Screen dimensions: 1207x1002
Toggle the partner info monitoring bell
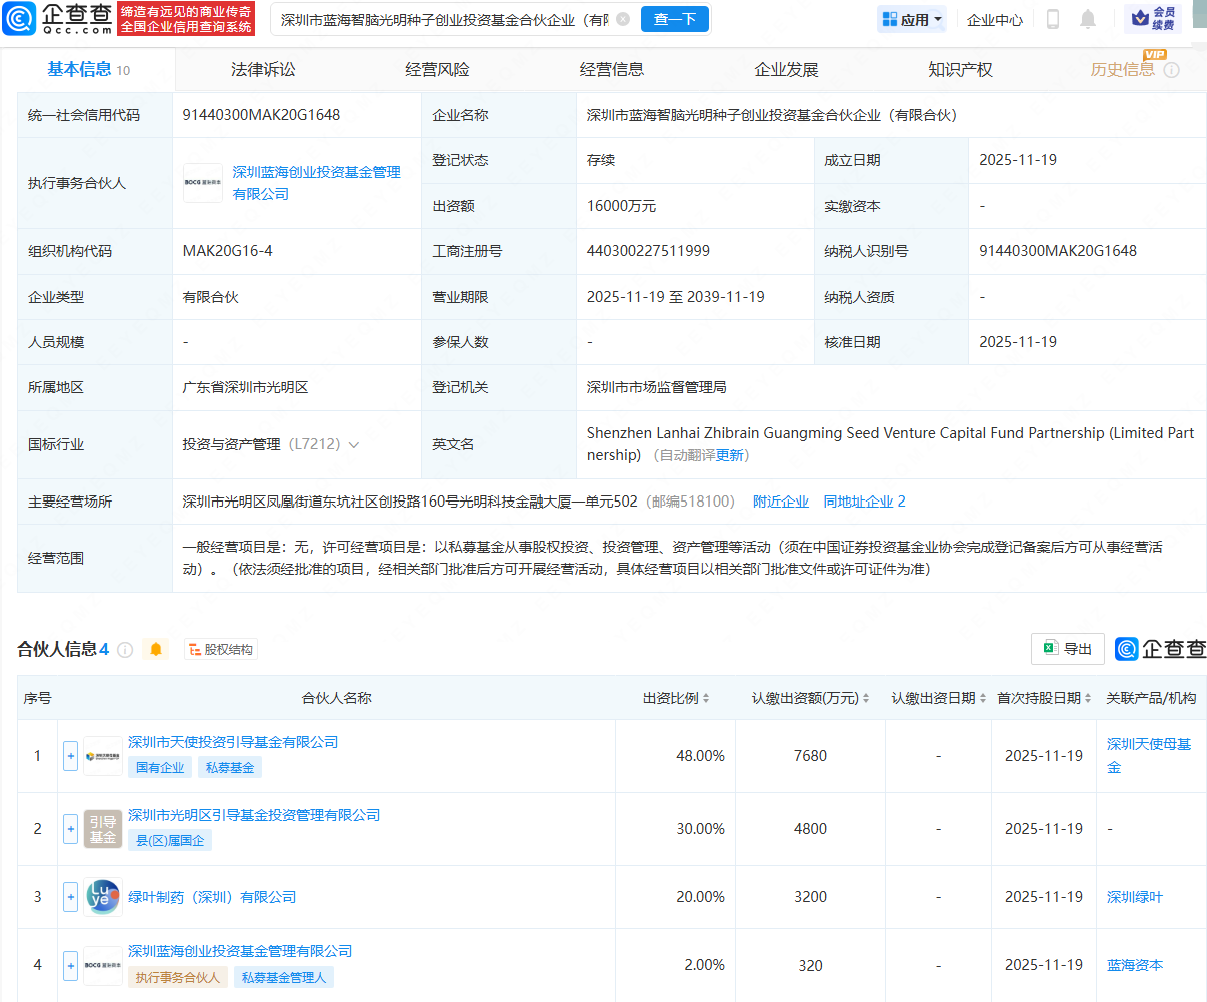point(156,650)
